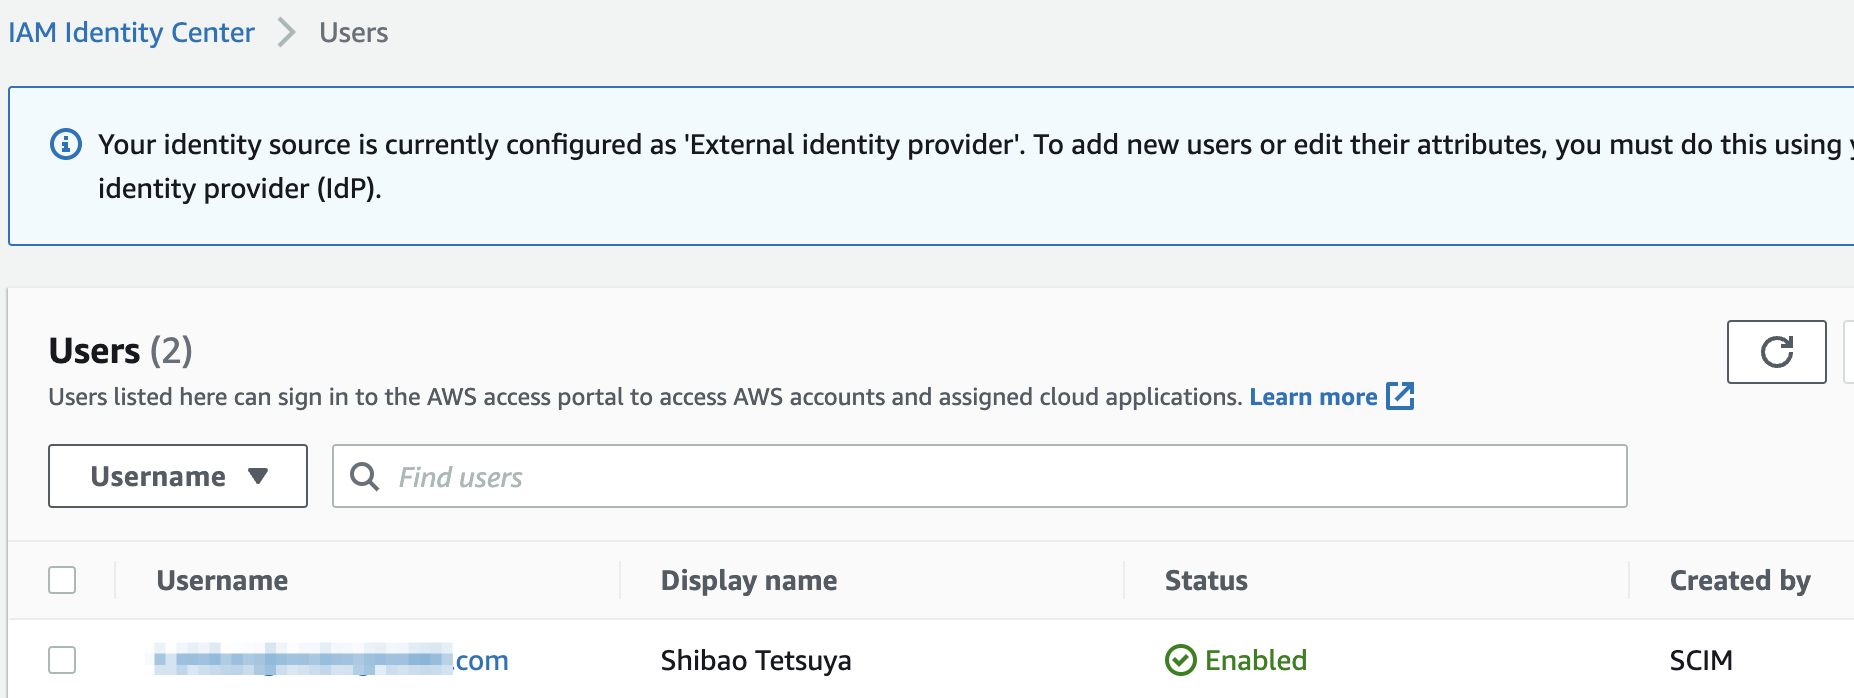Click the external link icon beside Learn more

pos(1400,396)
